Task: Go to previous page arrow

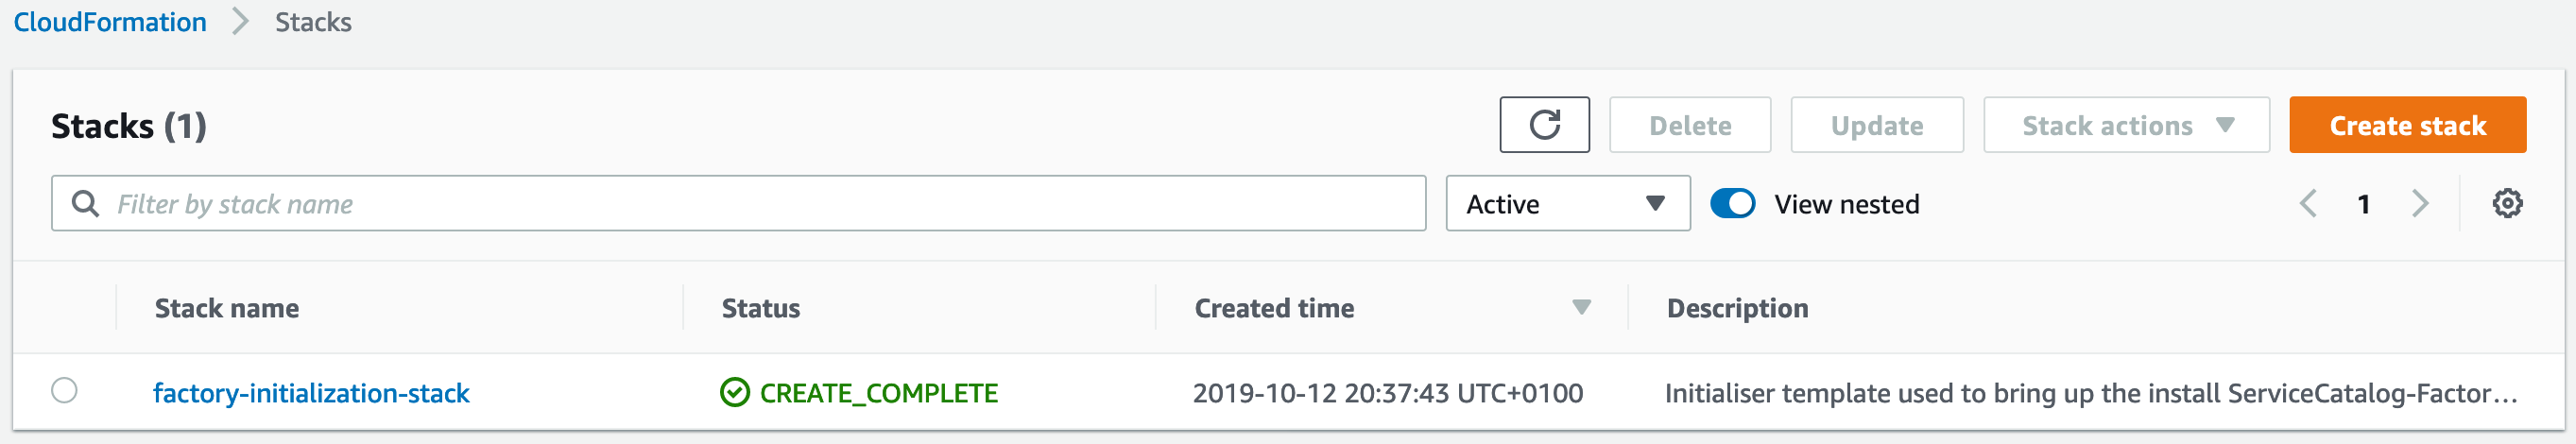Action: click(2308, 204)
